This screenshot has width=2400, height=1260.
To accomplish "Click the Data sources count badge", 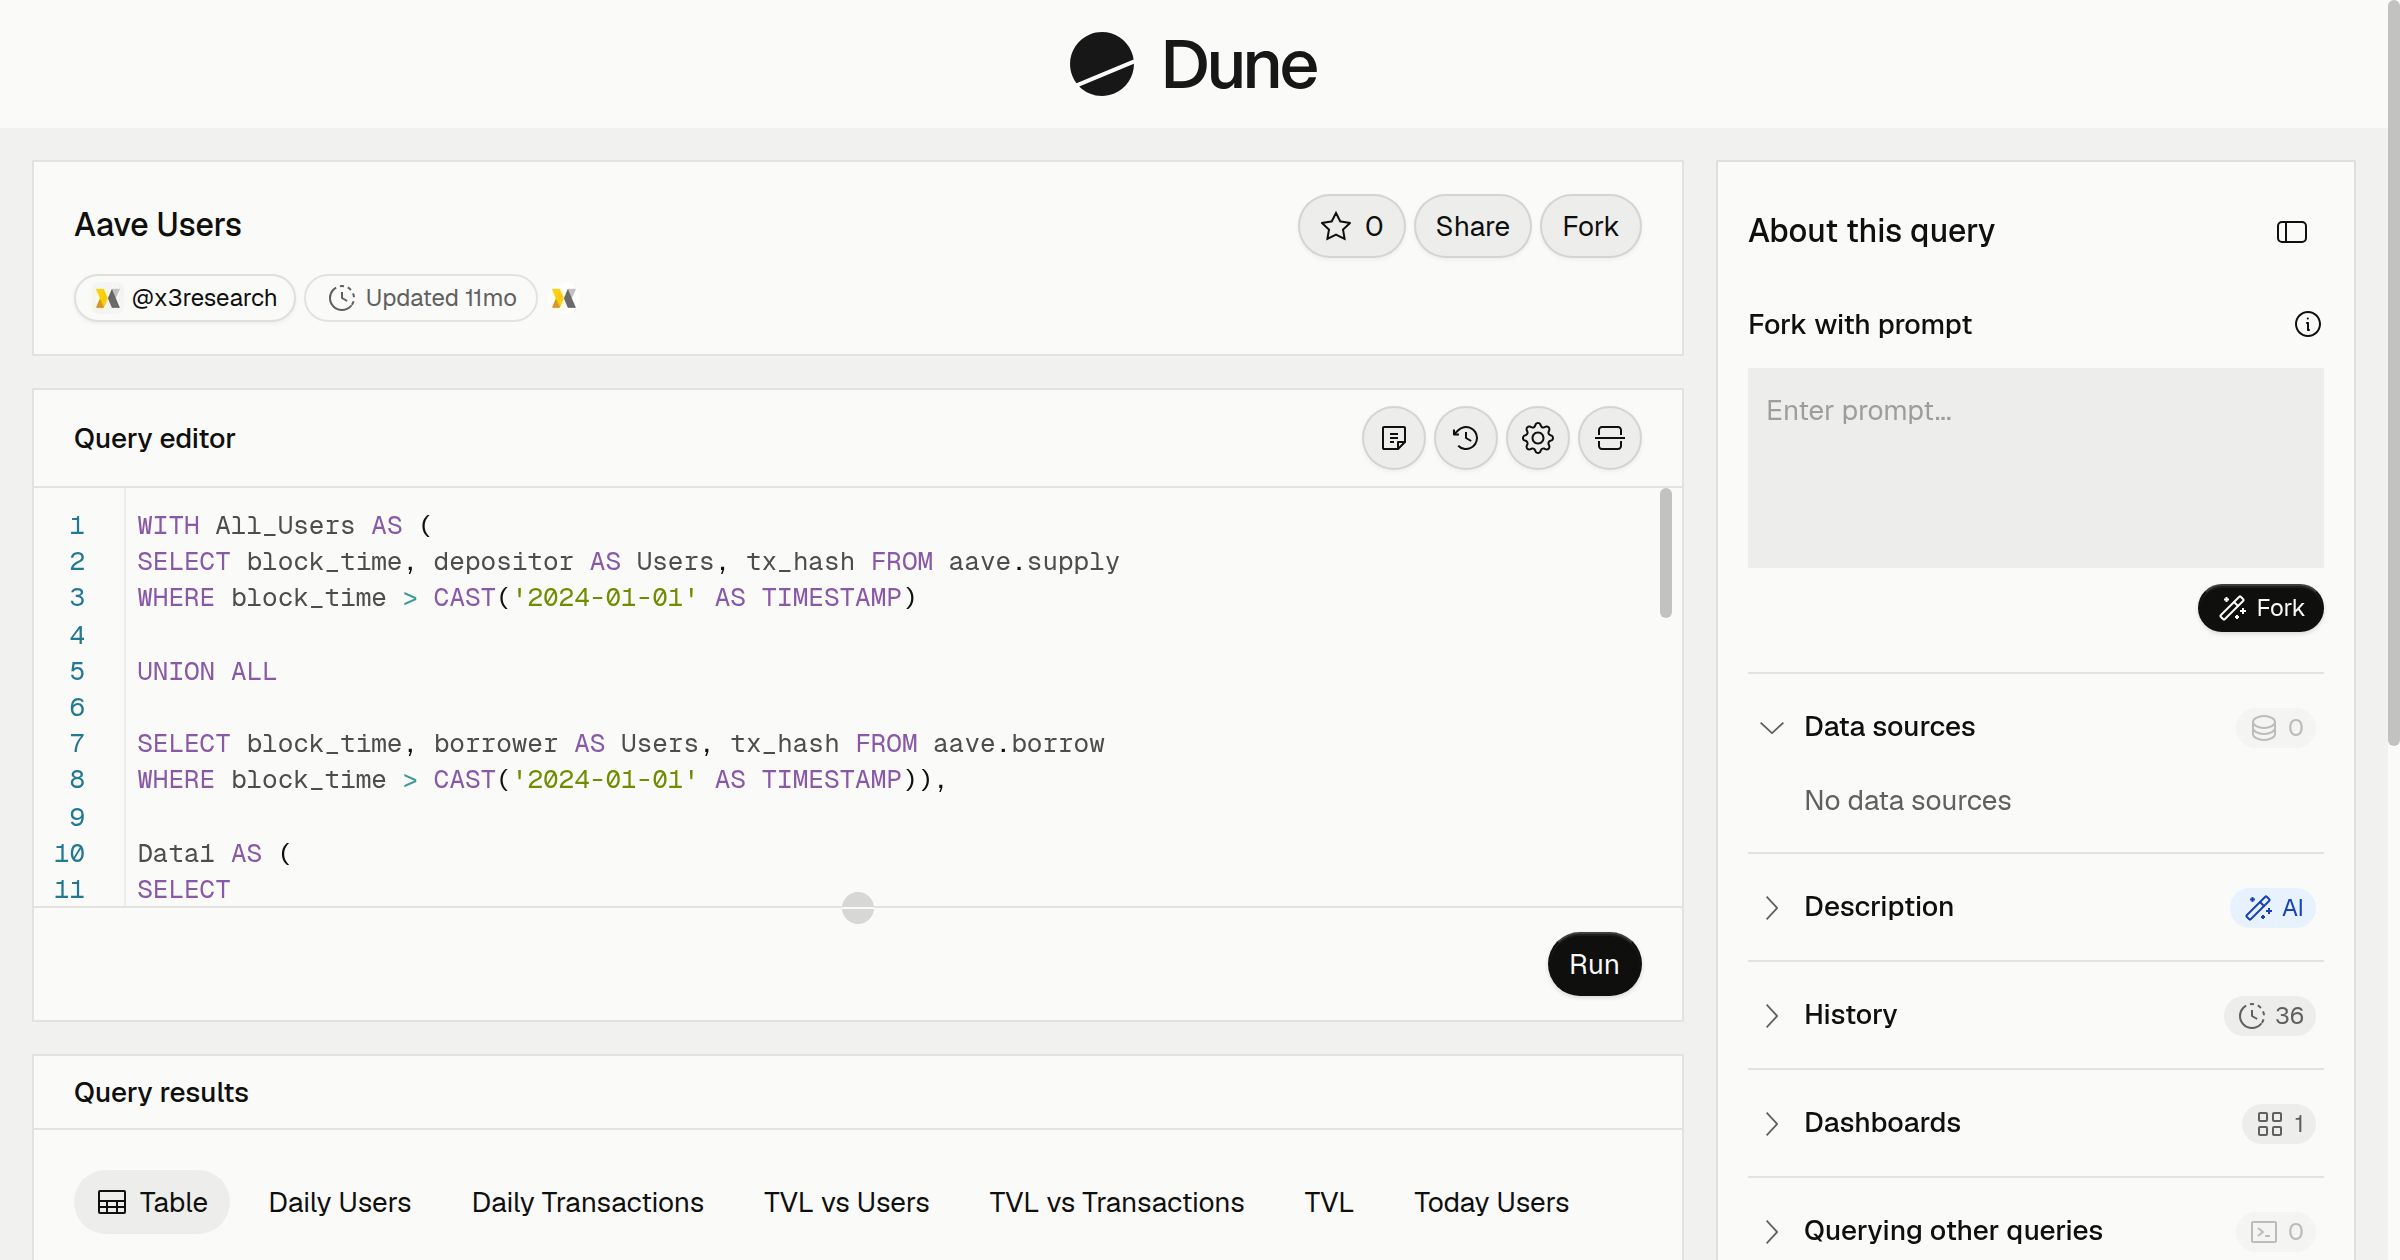I will (x=2276, y=727).
